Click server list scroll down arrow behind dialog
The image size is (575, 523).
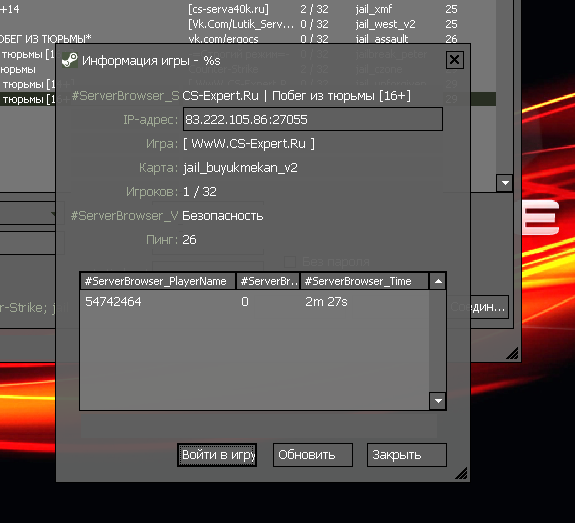point(505,183)
